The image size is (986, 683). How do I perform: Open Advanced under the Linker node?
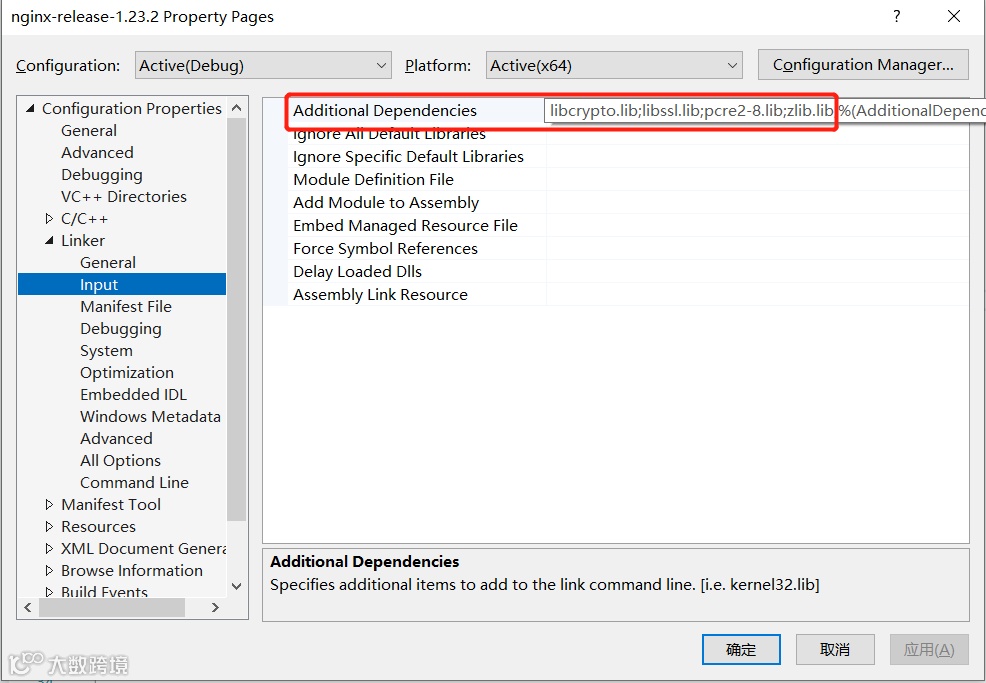pyautogui.click(x=116, y=438)
